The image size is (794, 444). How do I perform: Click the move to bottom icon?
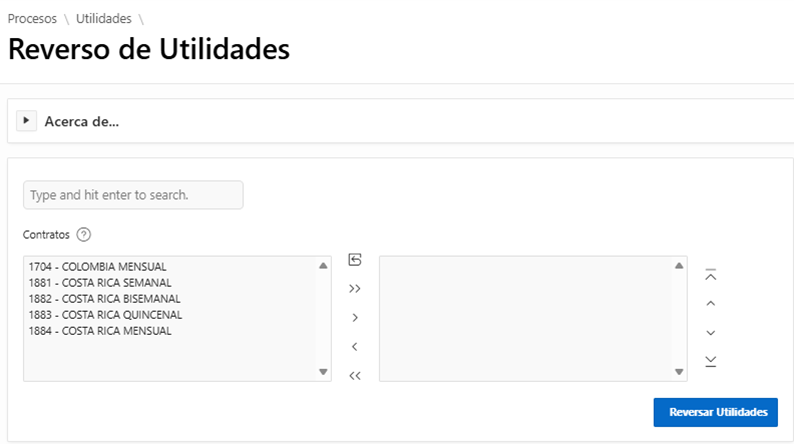pyautogui.click(x=711, y=360)
